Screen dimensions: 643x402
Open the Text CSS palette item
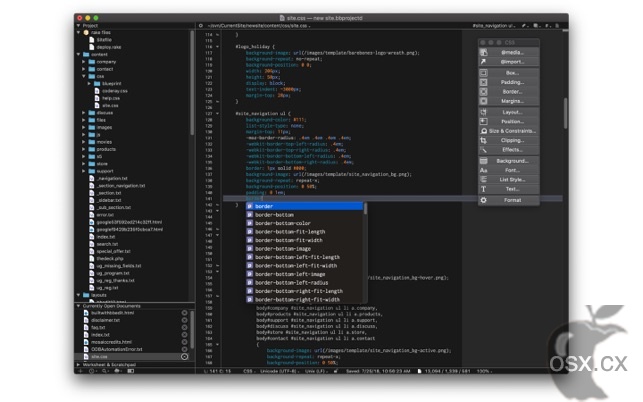click(508, 190)
